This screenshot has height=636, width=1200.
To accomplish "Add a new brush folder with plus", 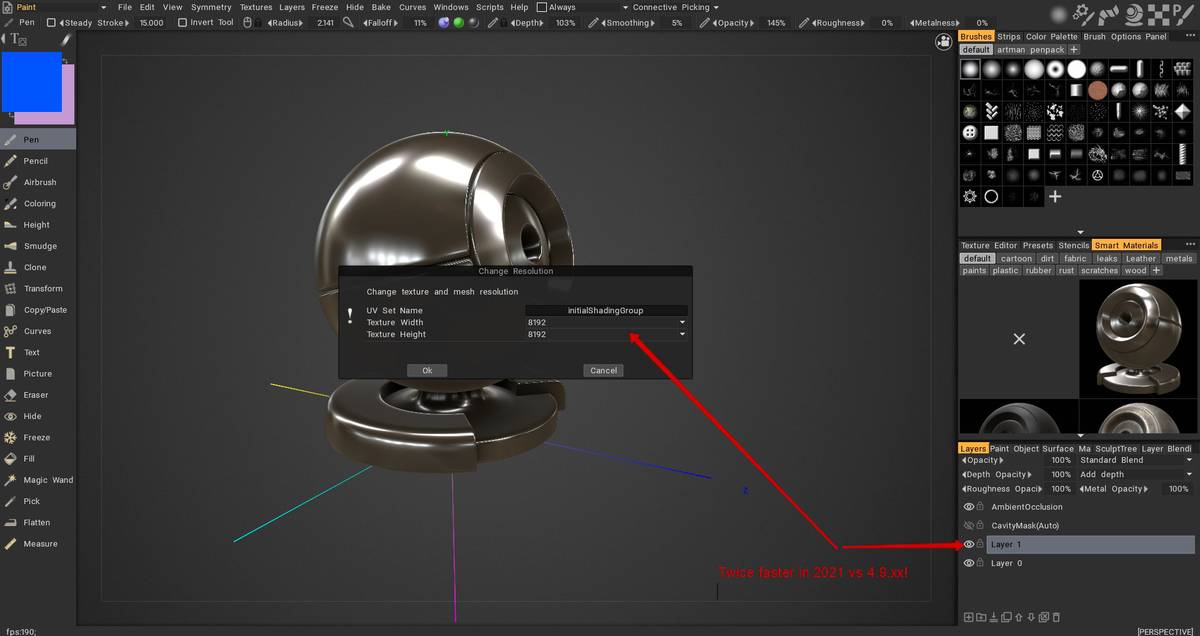I will coord(1074,49).
